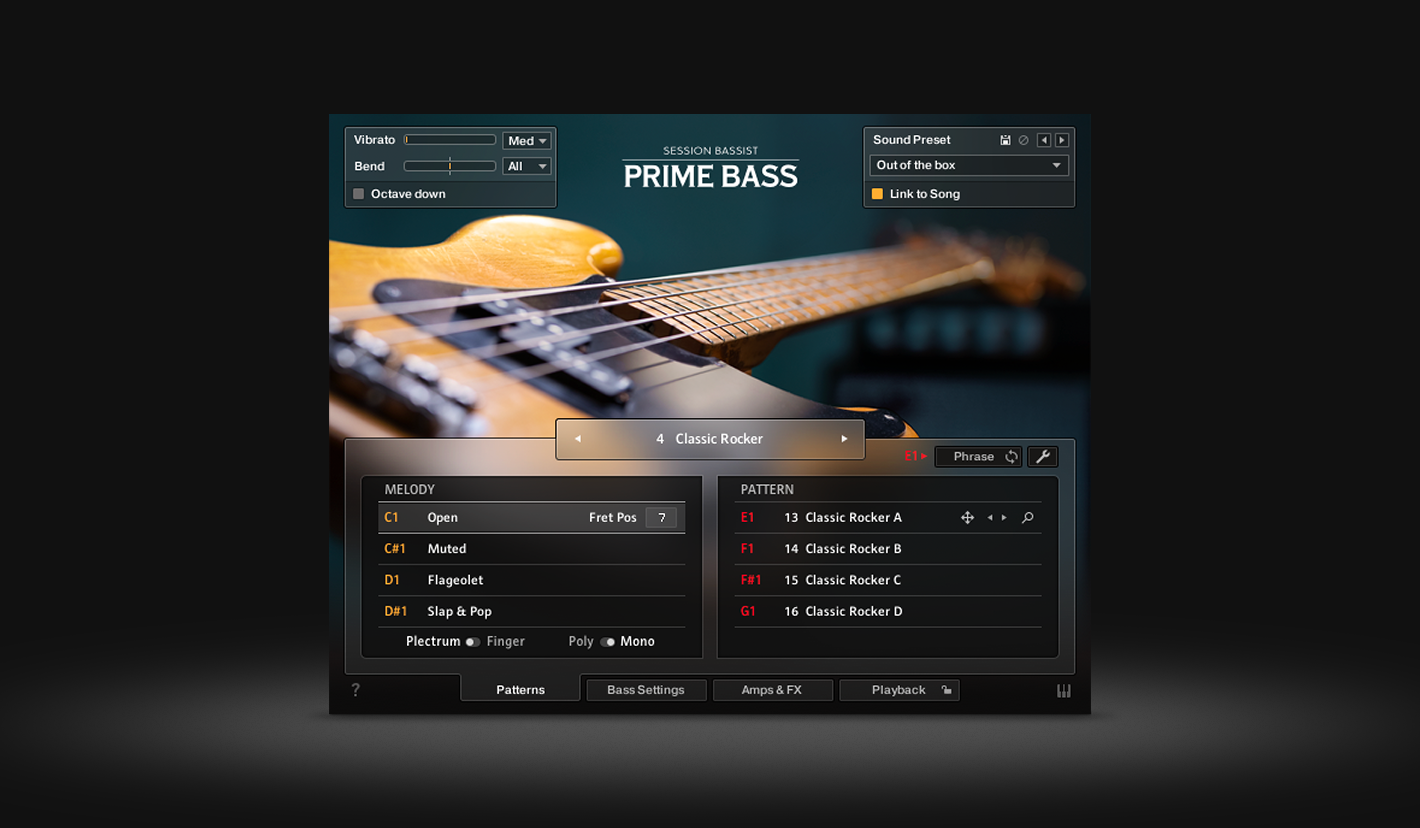Enable the Octave down checkbox
1420x828 pixels.
[x=359, y=194]
